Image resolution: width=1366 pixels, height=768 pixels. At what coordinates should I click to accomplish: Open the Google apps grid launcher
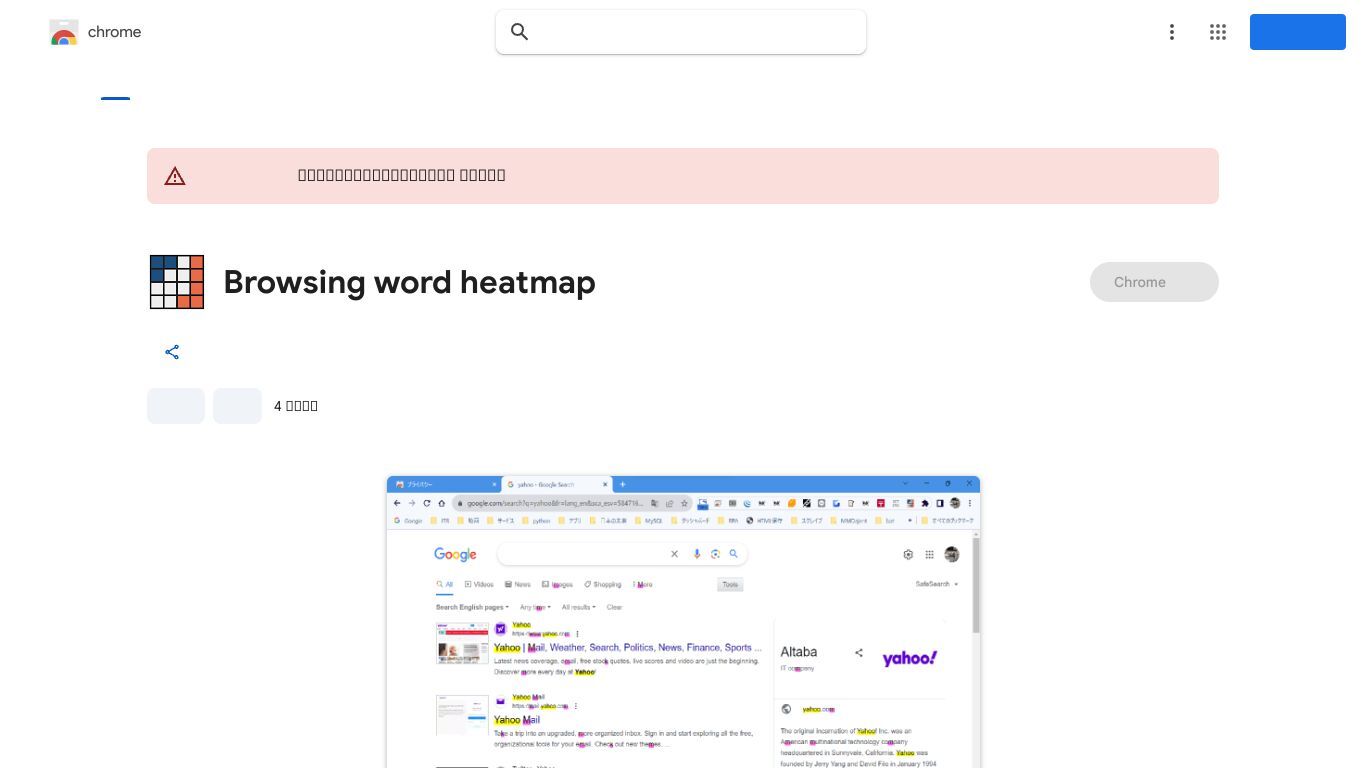point(1218,32)
